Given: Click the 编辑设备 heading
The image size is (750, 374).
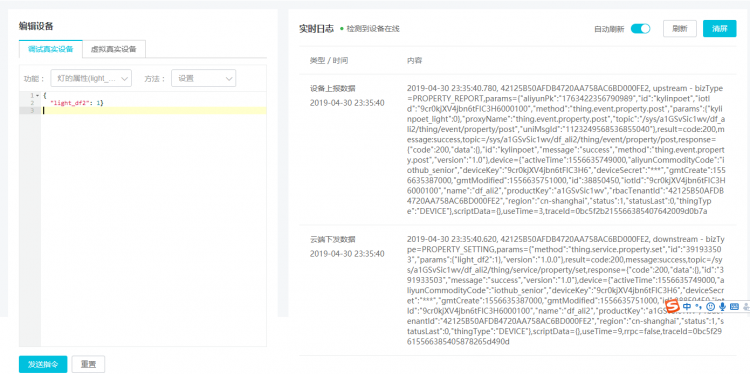Looking at the screenshot, I should pos(36,26).
